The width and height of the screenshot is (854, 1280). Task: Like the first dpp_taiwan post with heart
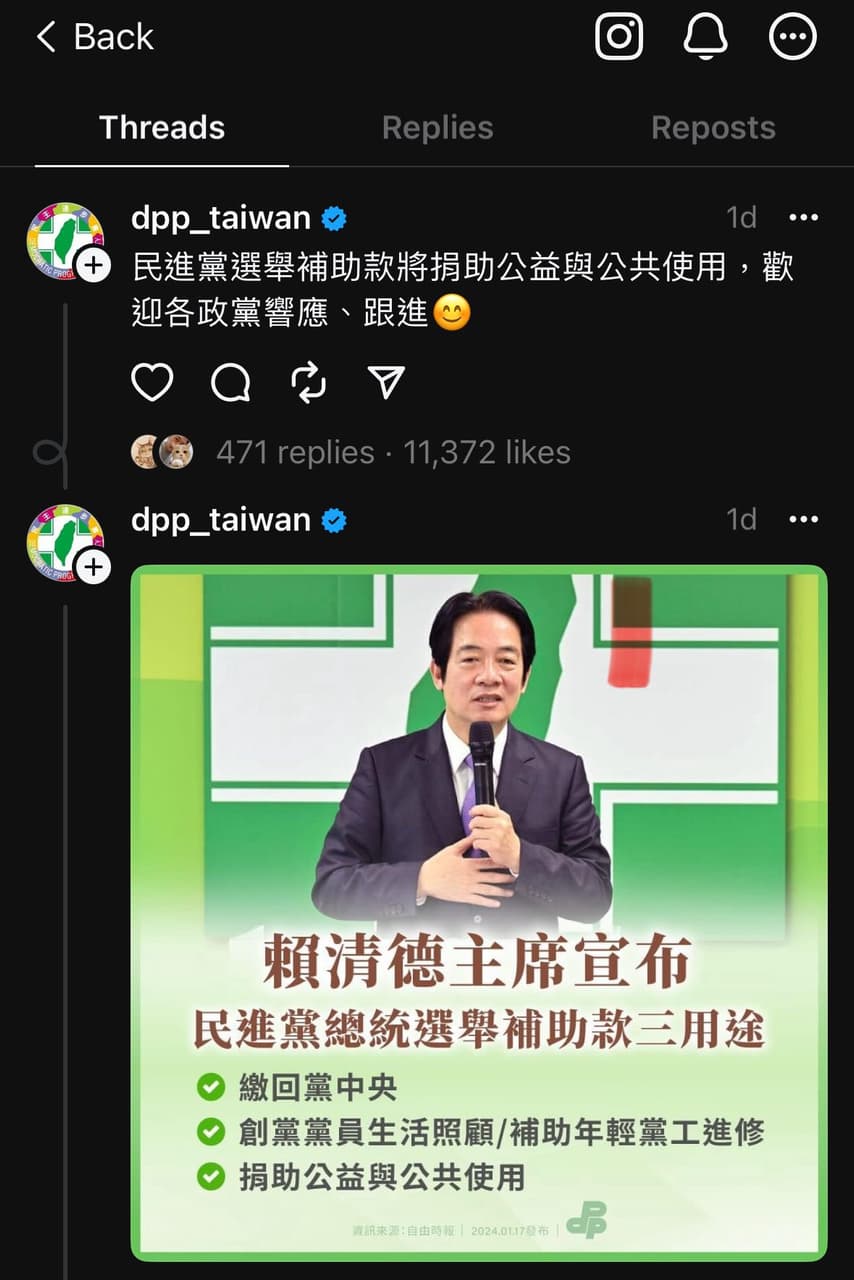point(152,382)
